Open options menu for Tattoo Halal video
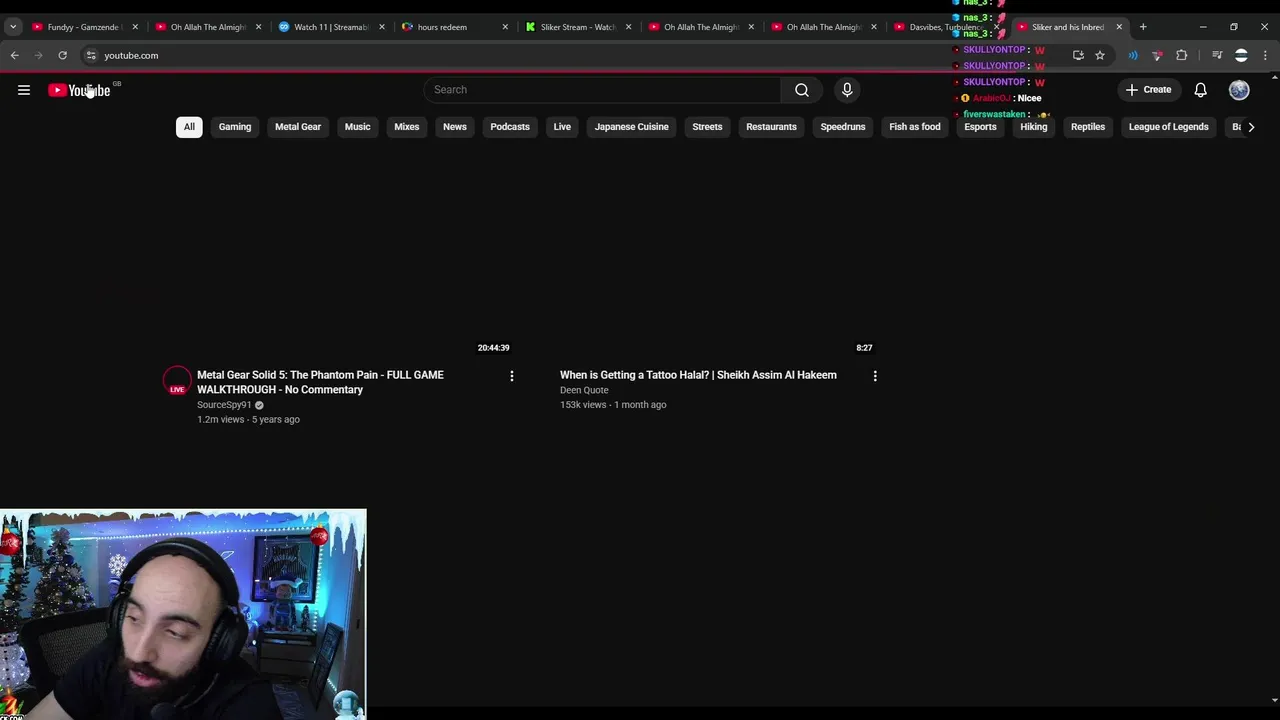Image resolution: width=1280 pixels, height=720 pixels. tap(875, 376)
